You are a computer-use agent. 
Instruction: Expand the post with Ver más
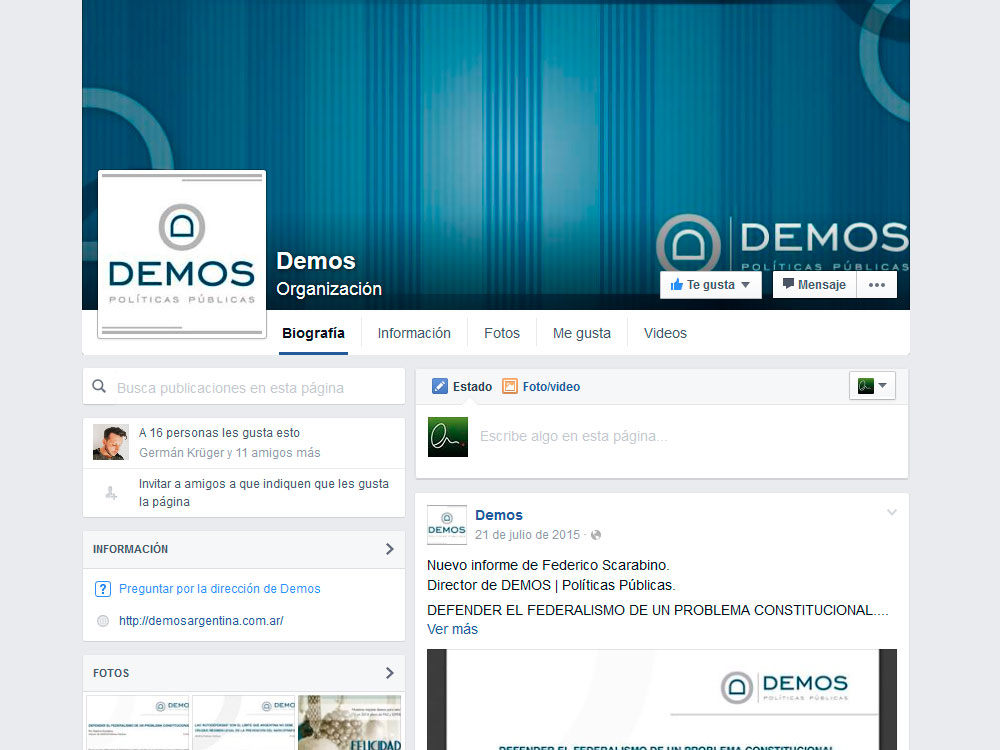tap(452, 629)
